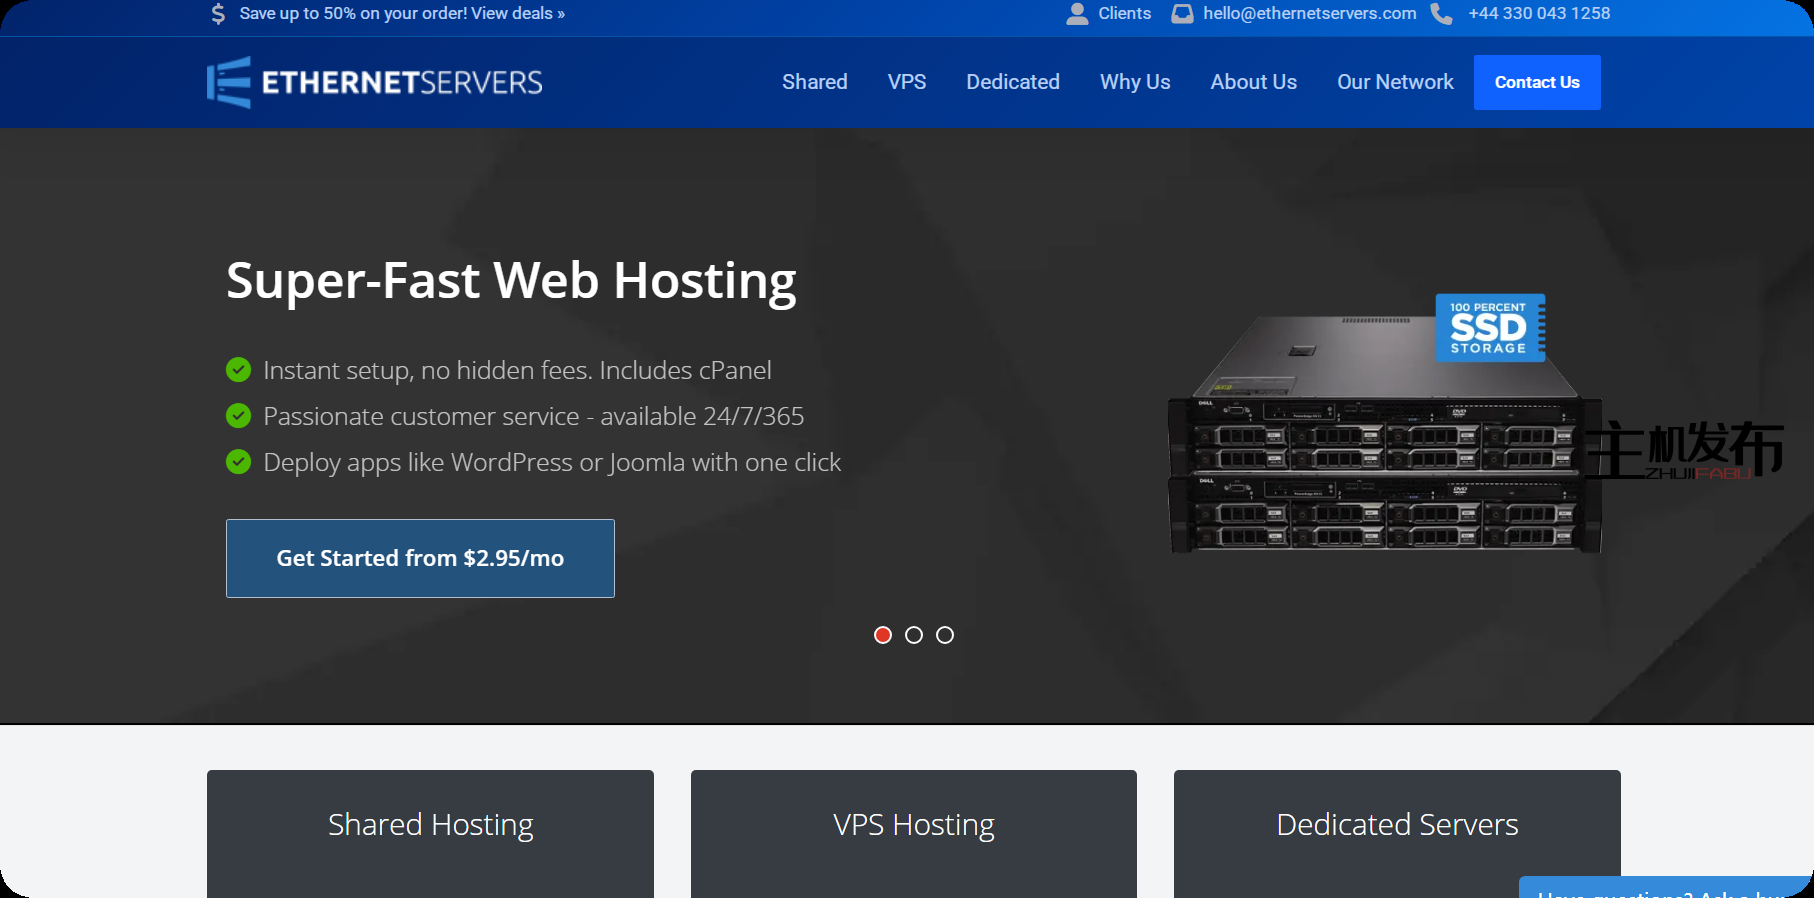1814x898 pixels.
Task: Go to the Why Us page
Action: click(1135, 82)
